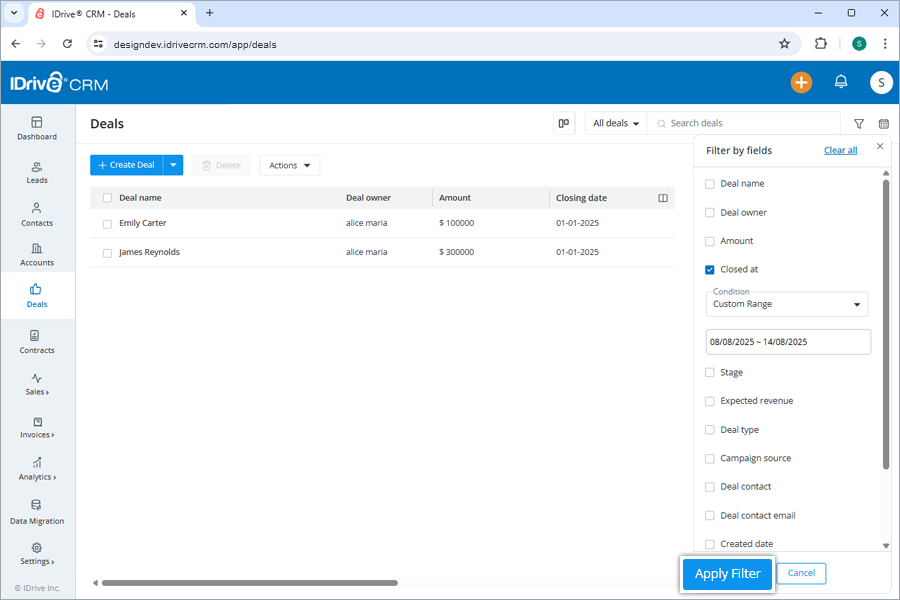Open the All deals dropdown
The image size is (900, 600).
coord(614,123)
